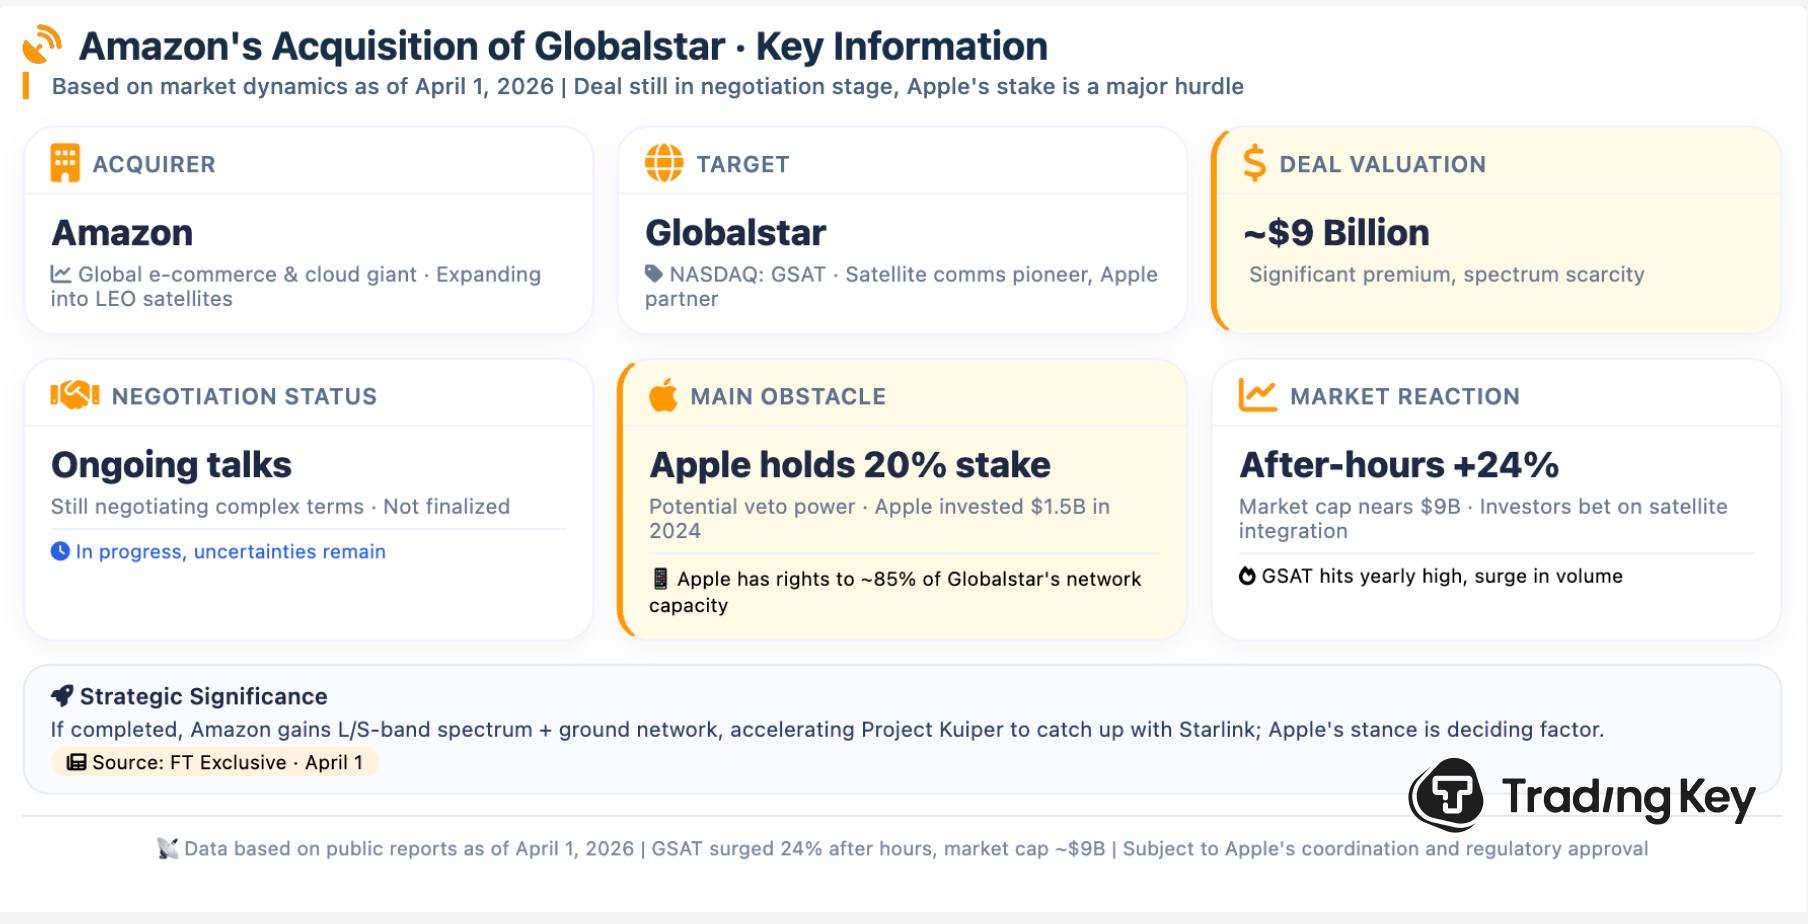1808x924 pixels.
Task: Click the clock icon beside In progress
Action: click(60, 551)
